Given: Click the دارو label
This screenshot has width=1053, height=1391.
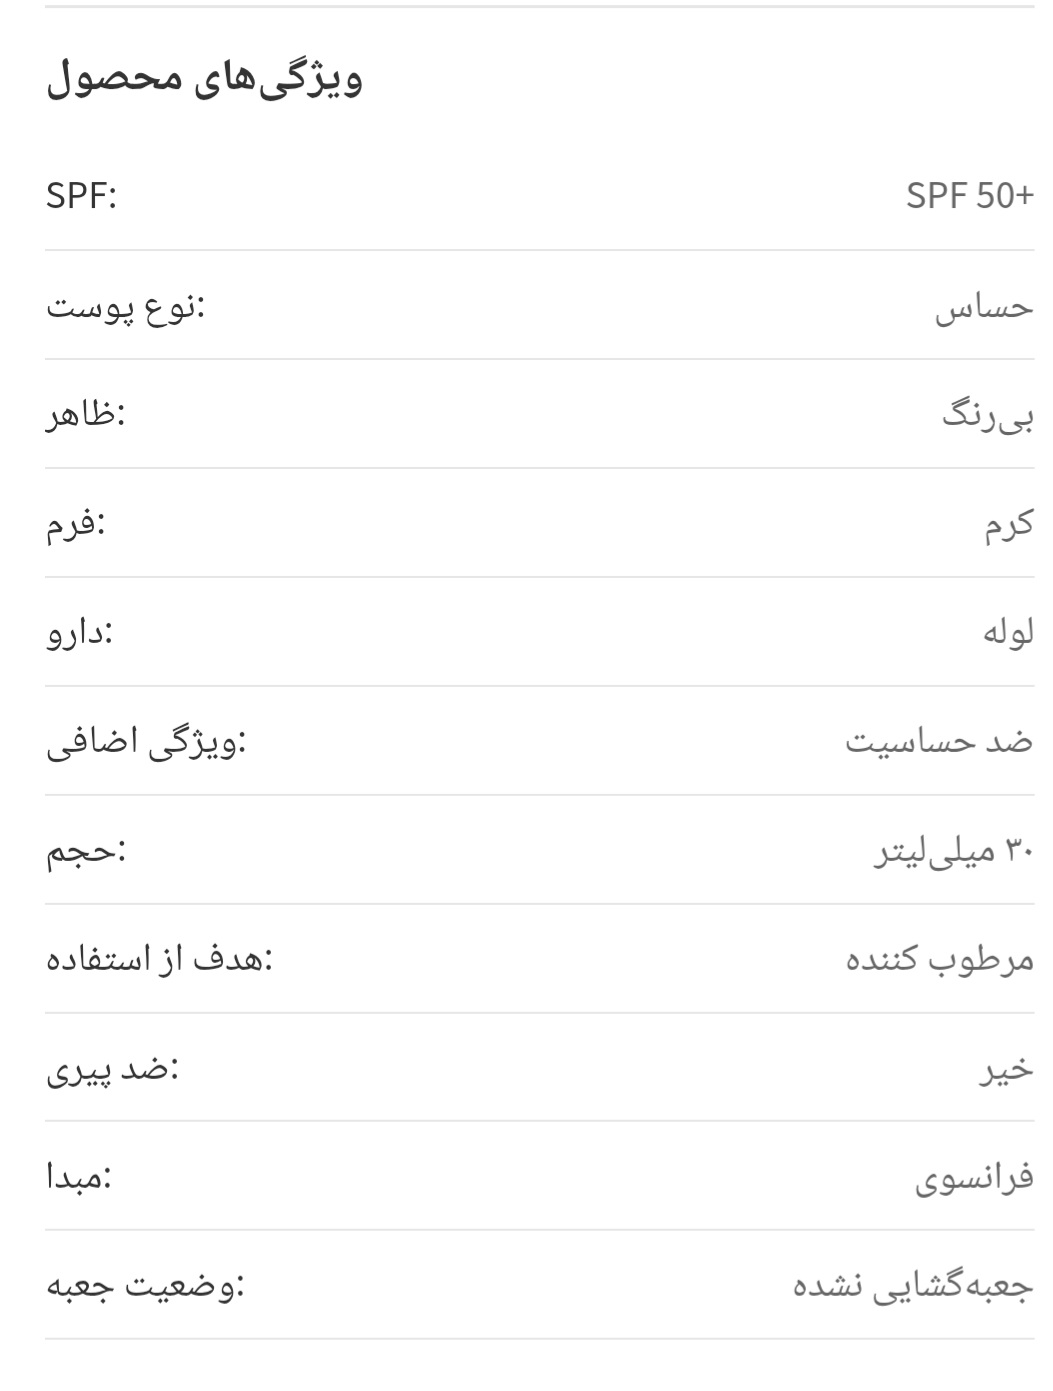Looking at the screenshot, I should click(x=80, y=633).
